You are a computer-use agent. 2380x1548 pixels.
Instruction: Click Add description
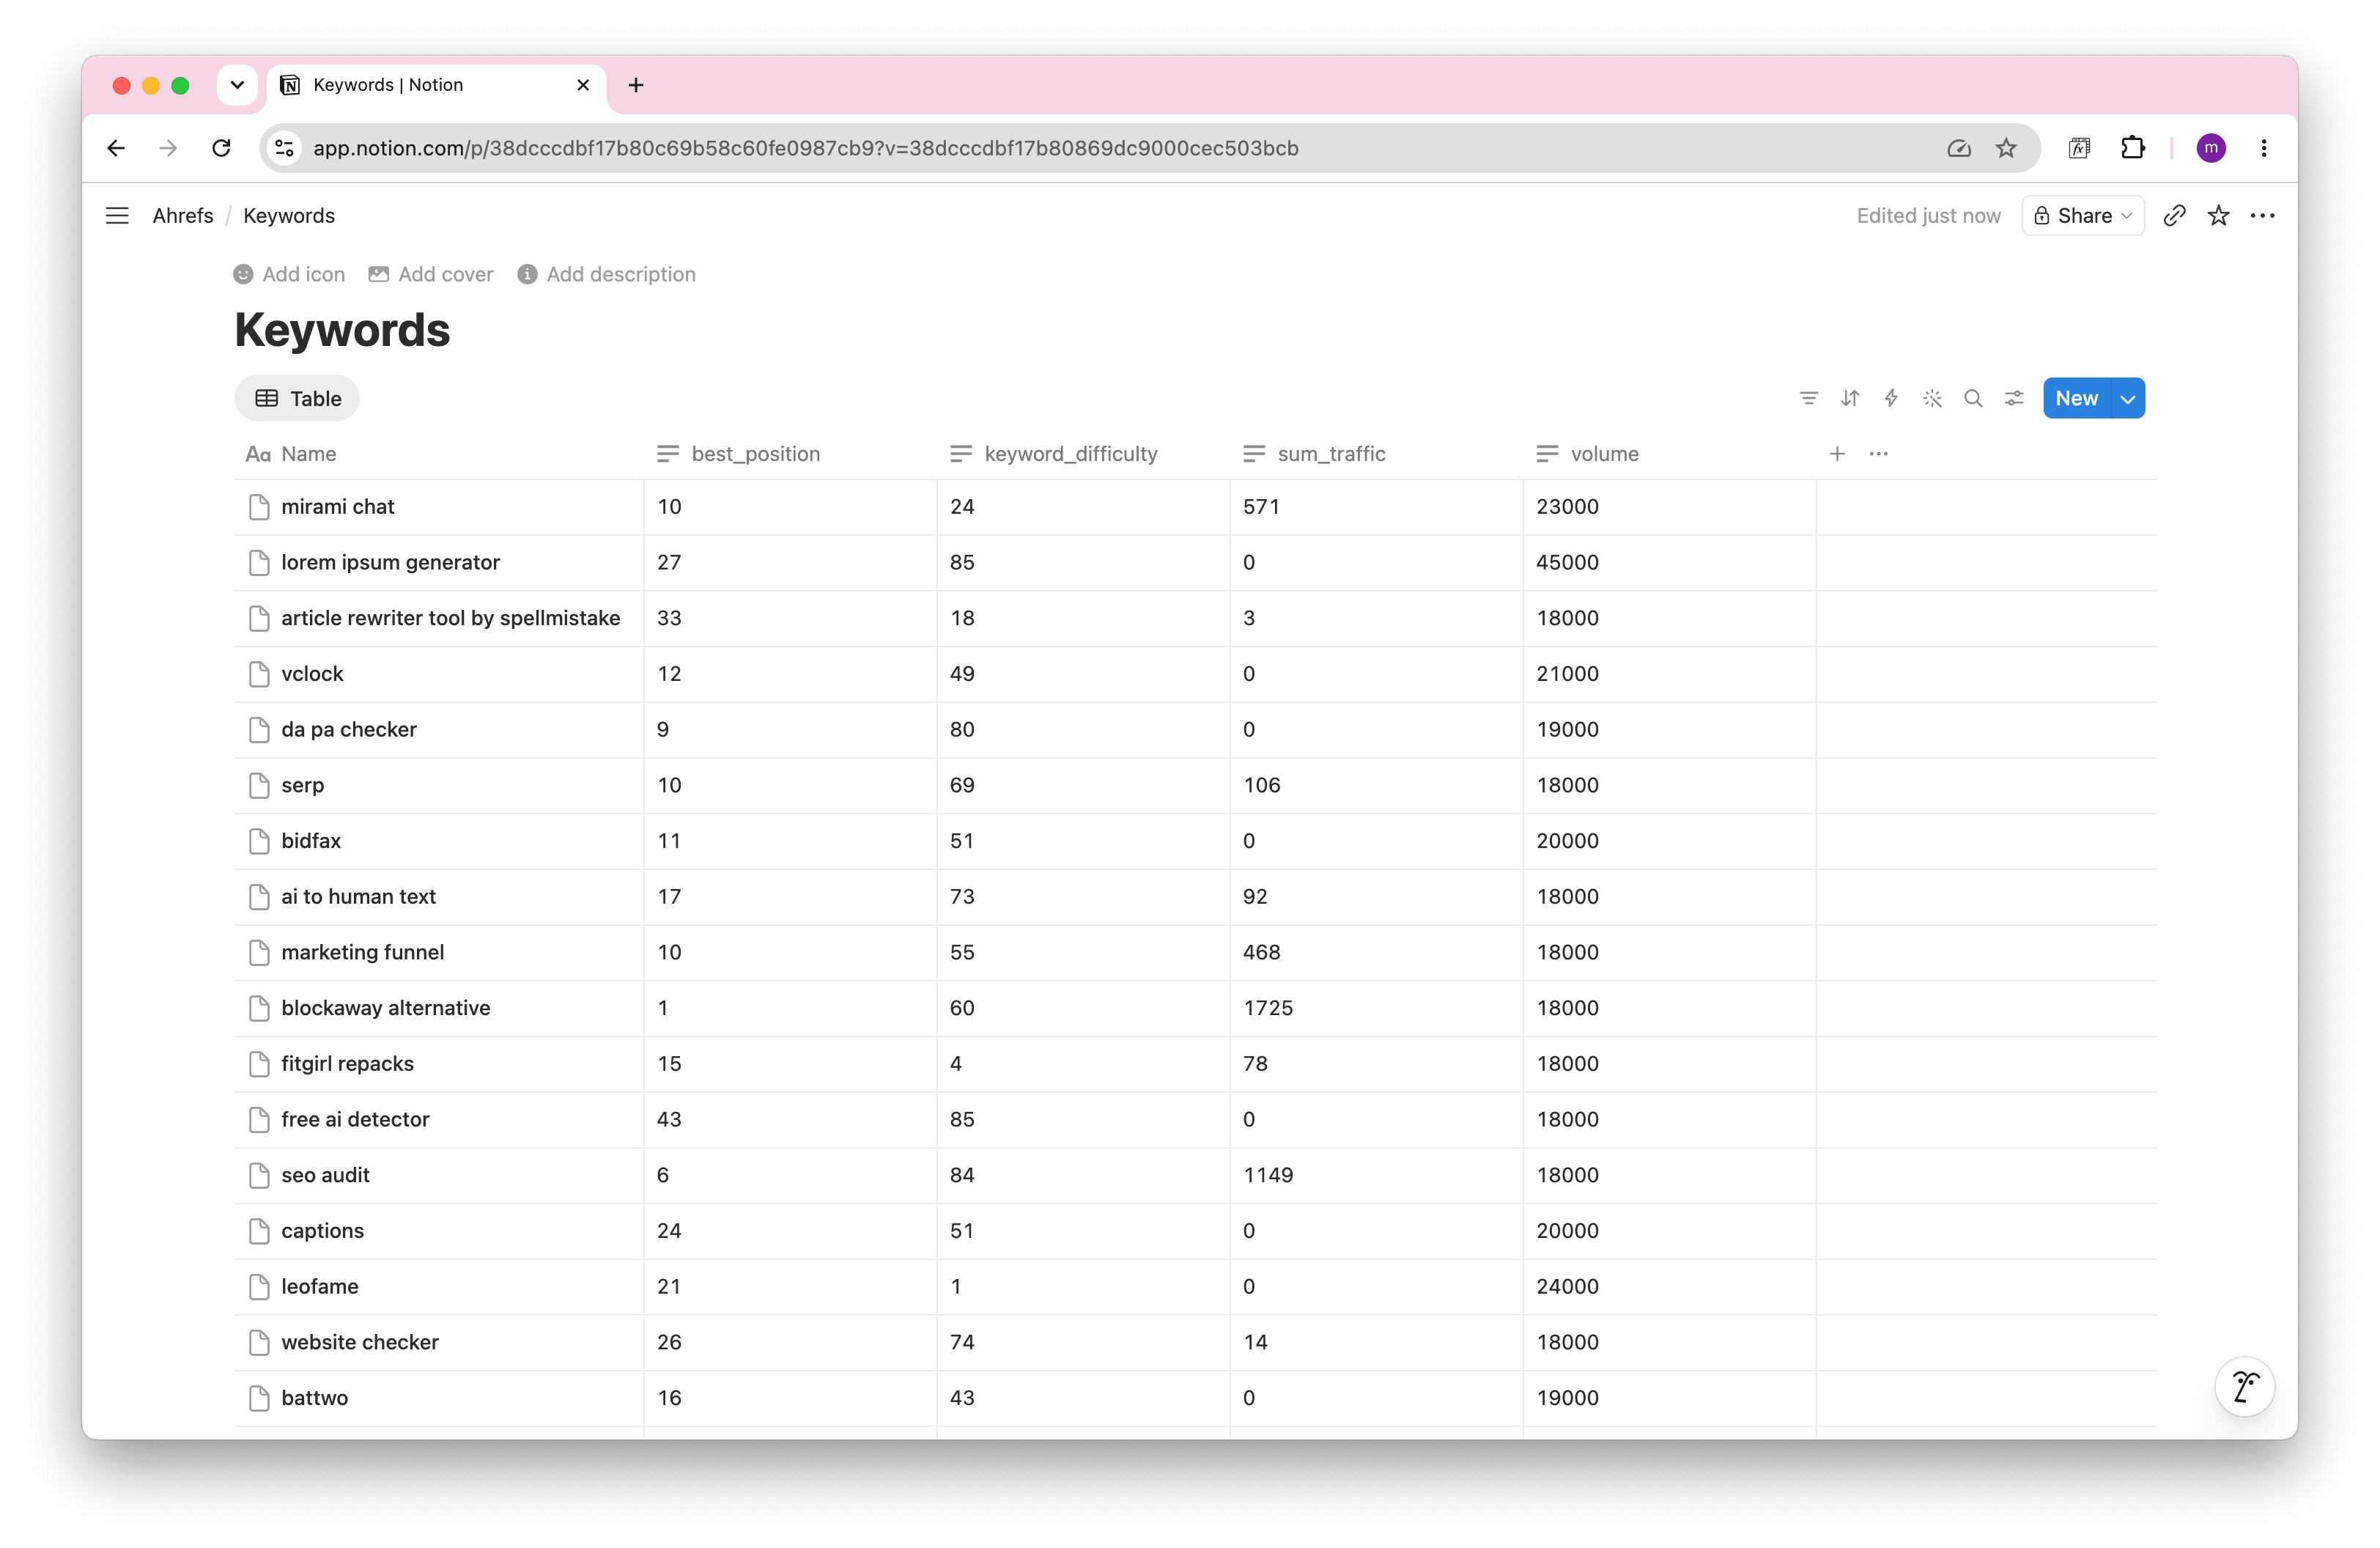coord(606,275)
